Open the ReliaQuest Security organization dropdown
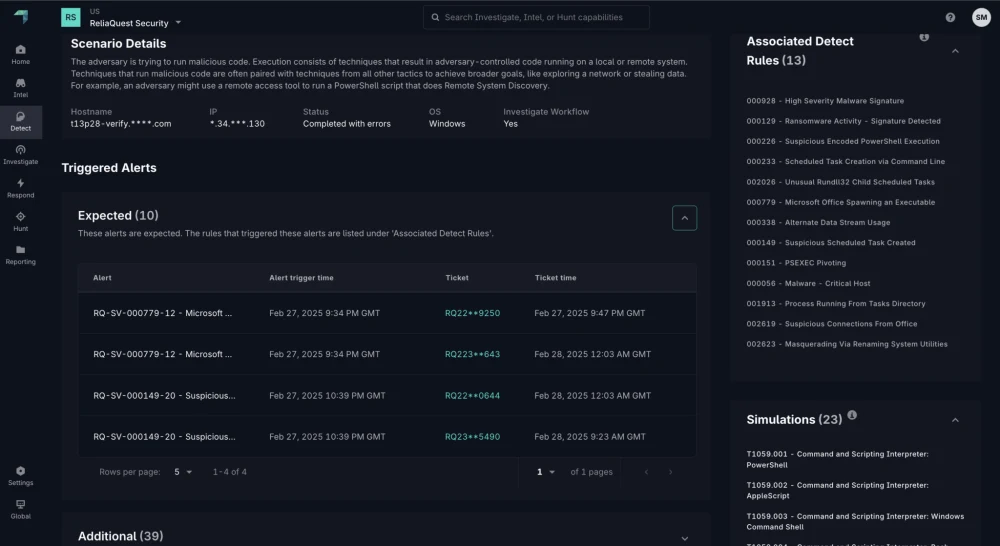 point(135,23)
